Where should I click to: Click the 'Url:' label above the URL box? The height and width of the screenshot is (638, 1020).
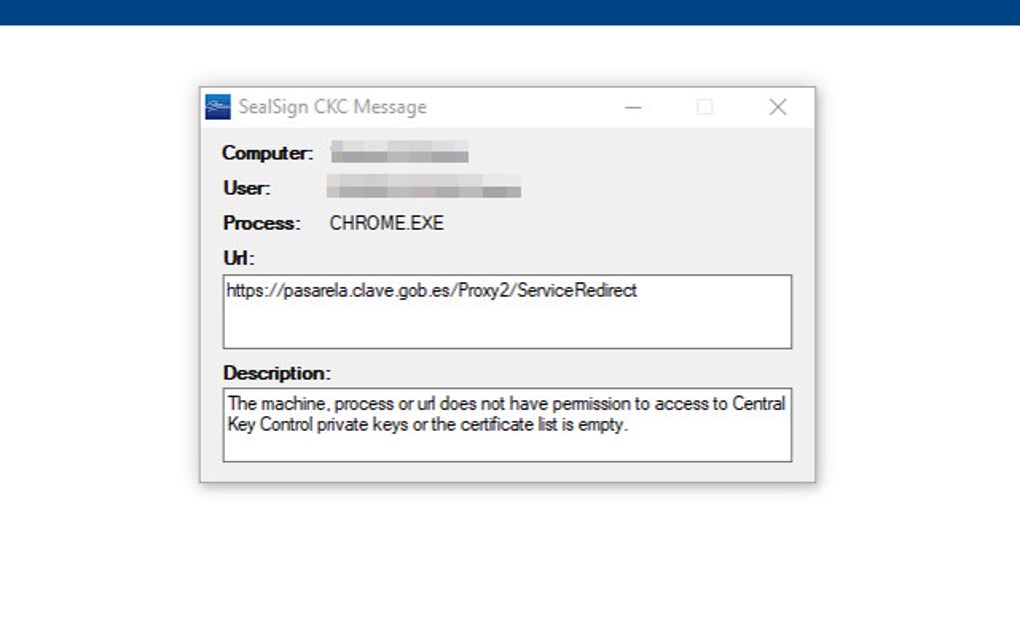[237, 257]
